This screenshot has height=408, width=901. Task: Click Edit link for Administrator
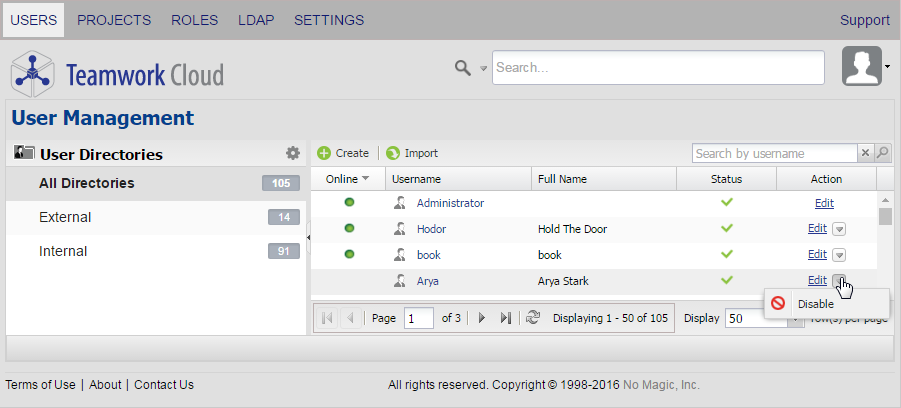[825, 203]
